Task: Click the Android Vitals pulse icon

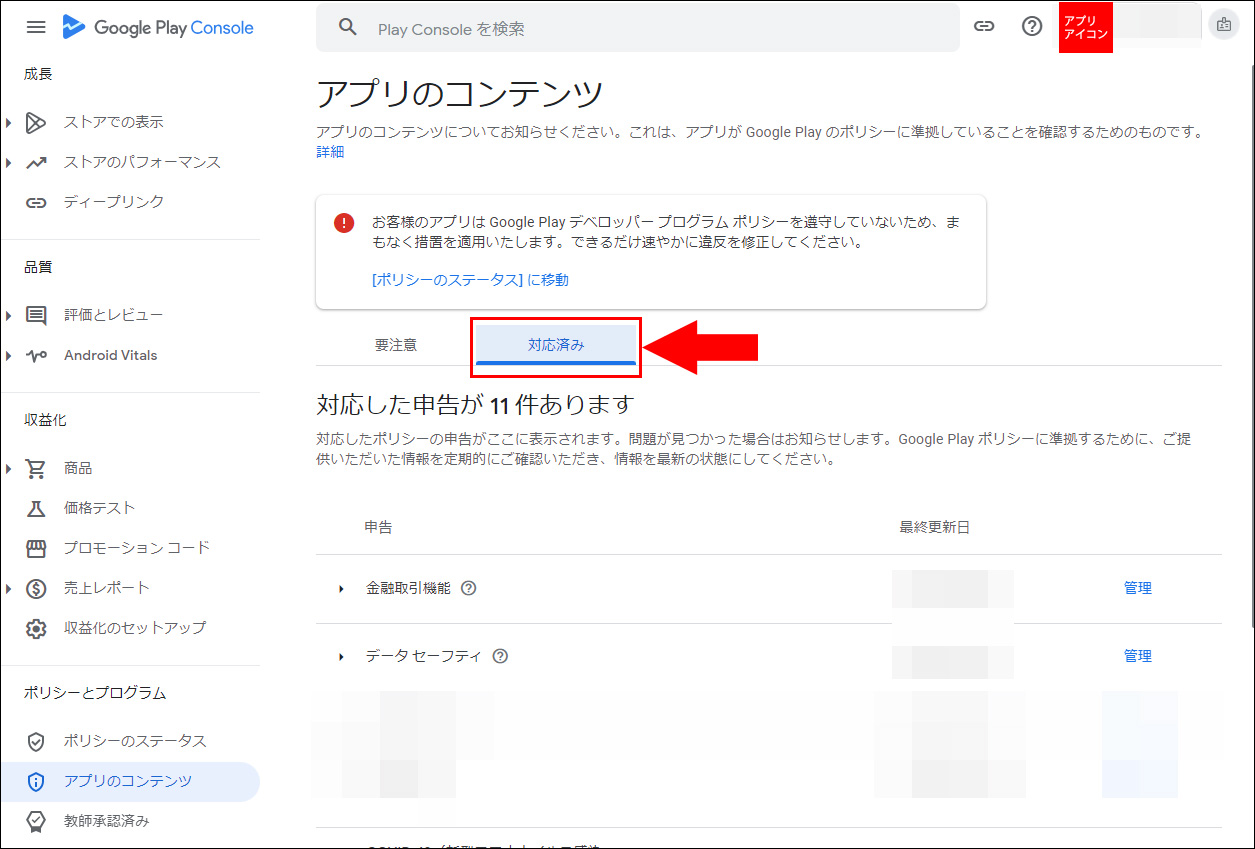Action: pos(36,355)
